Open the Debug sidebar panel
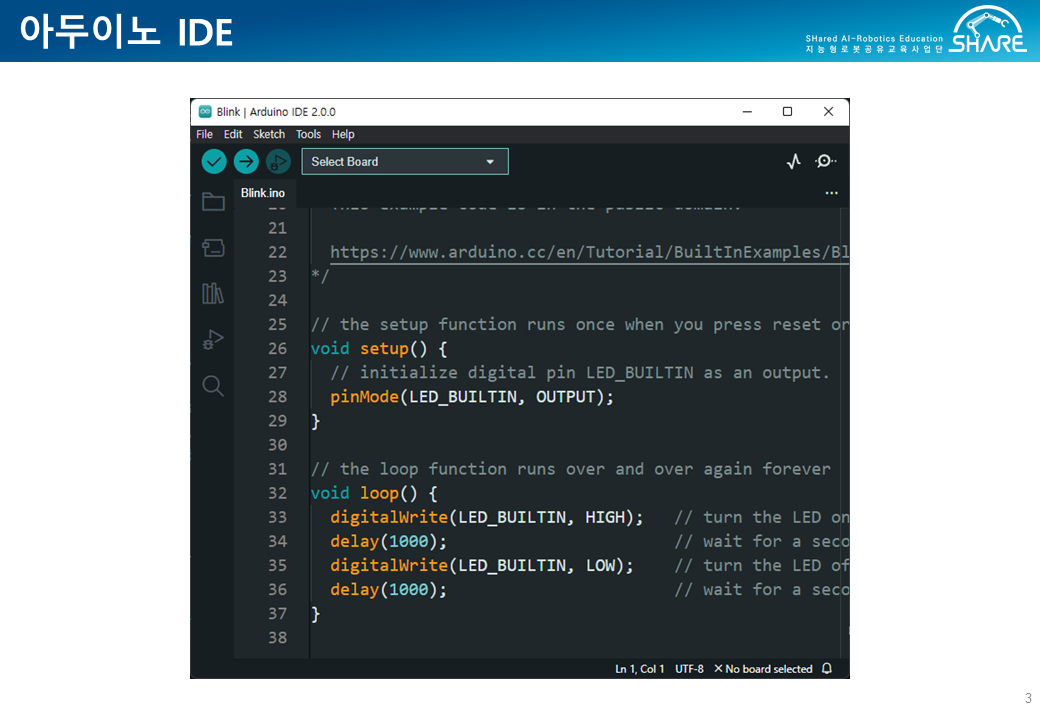This screenshot has height=720, width=1040. 213,339
